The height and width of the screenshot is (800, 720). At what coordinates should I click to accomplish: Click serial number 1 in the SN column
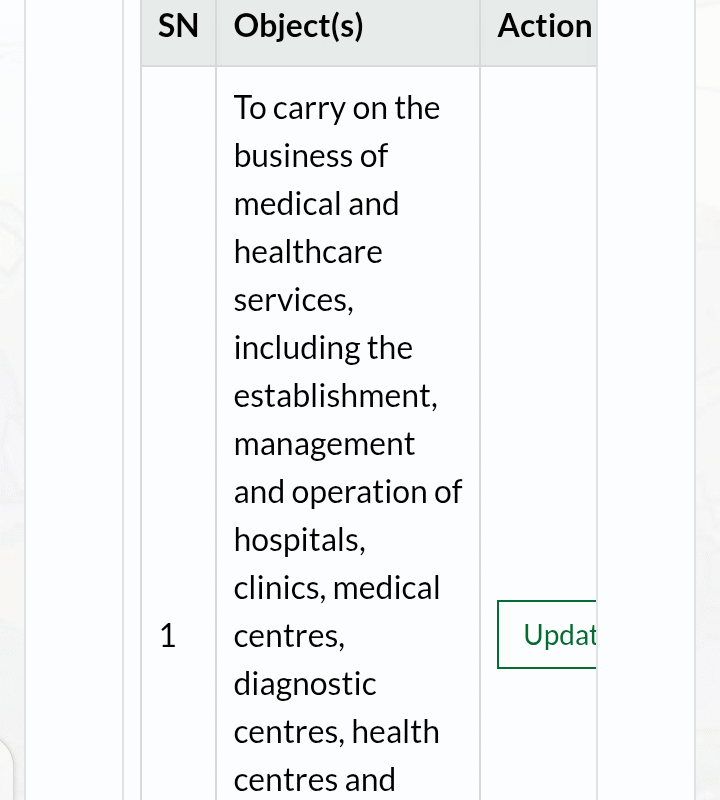(168, 636)
